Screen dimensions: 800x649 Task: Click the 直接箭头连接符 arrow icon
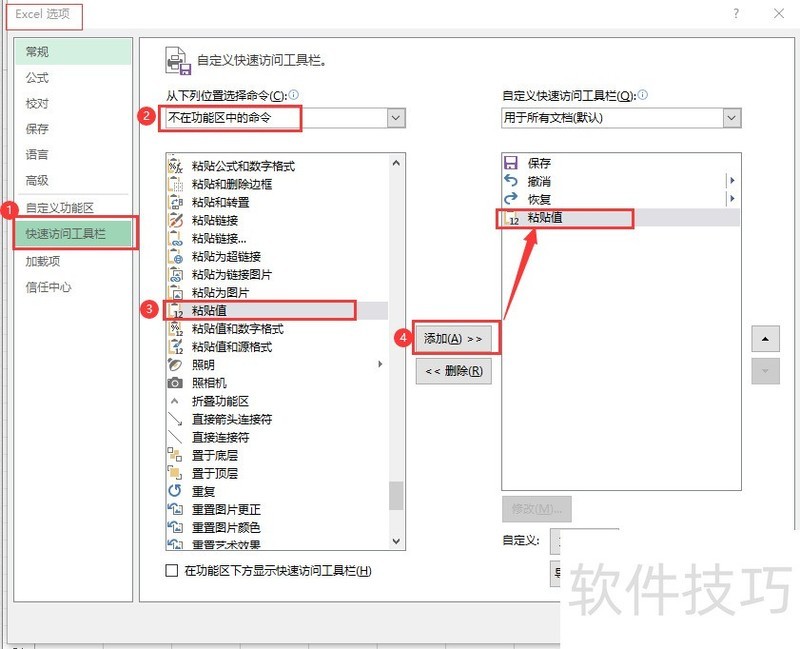(x=175, y=419)
